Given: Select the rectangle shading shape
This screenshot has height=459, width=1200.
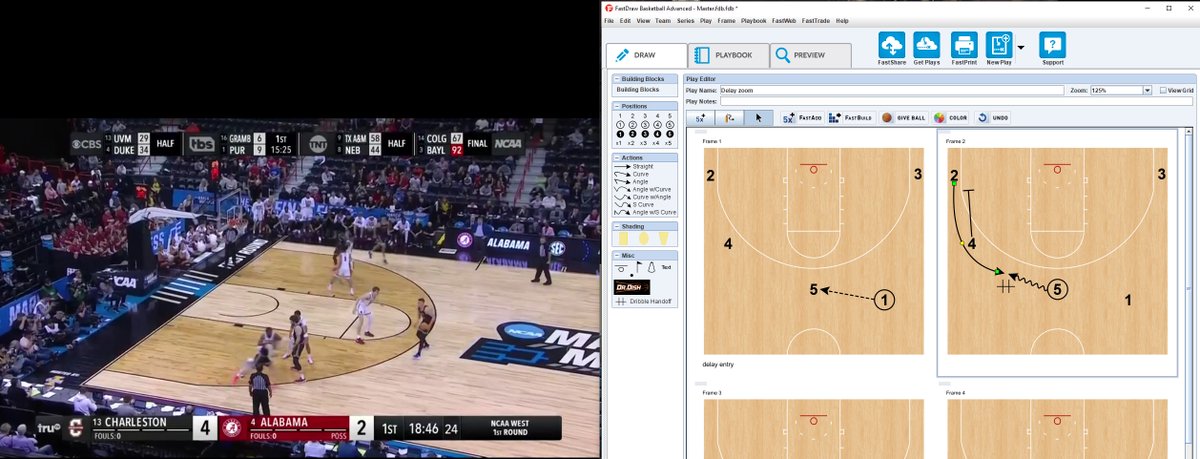Looking at the screenshot, I should click(x=624, y=238).
